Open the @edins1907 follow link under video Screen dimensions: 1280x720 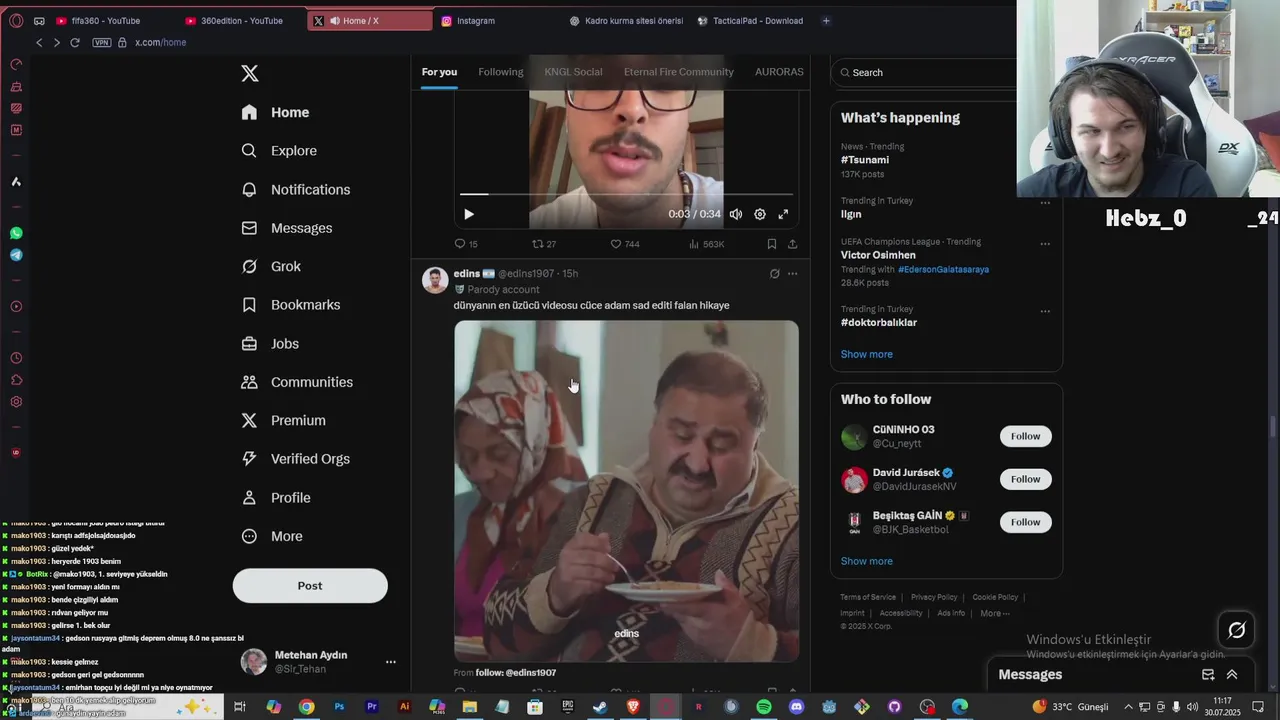[x=516, y=673]
